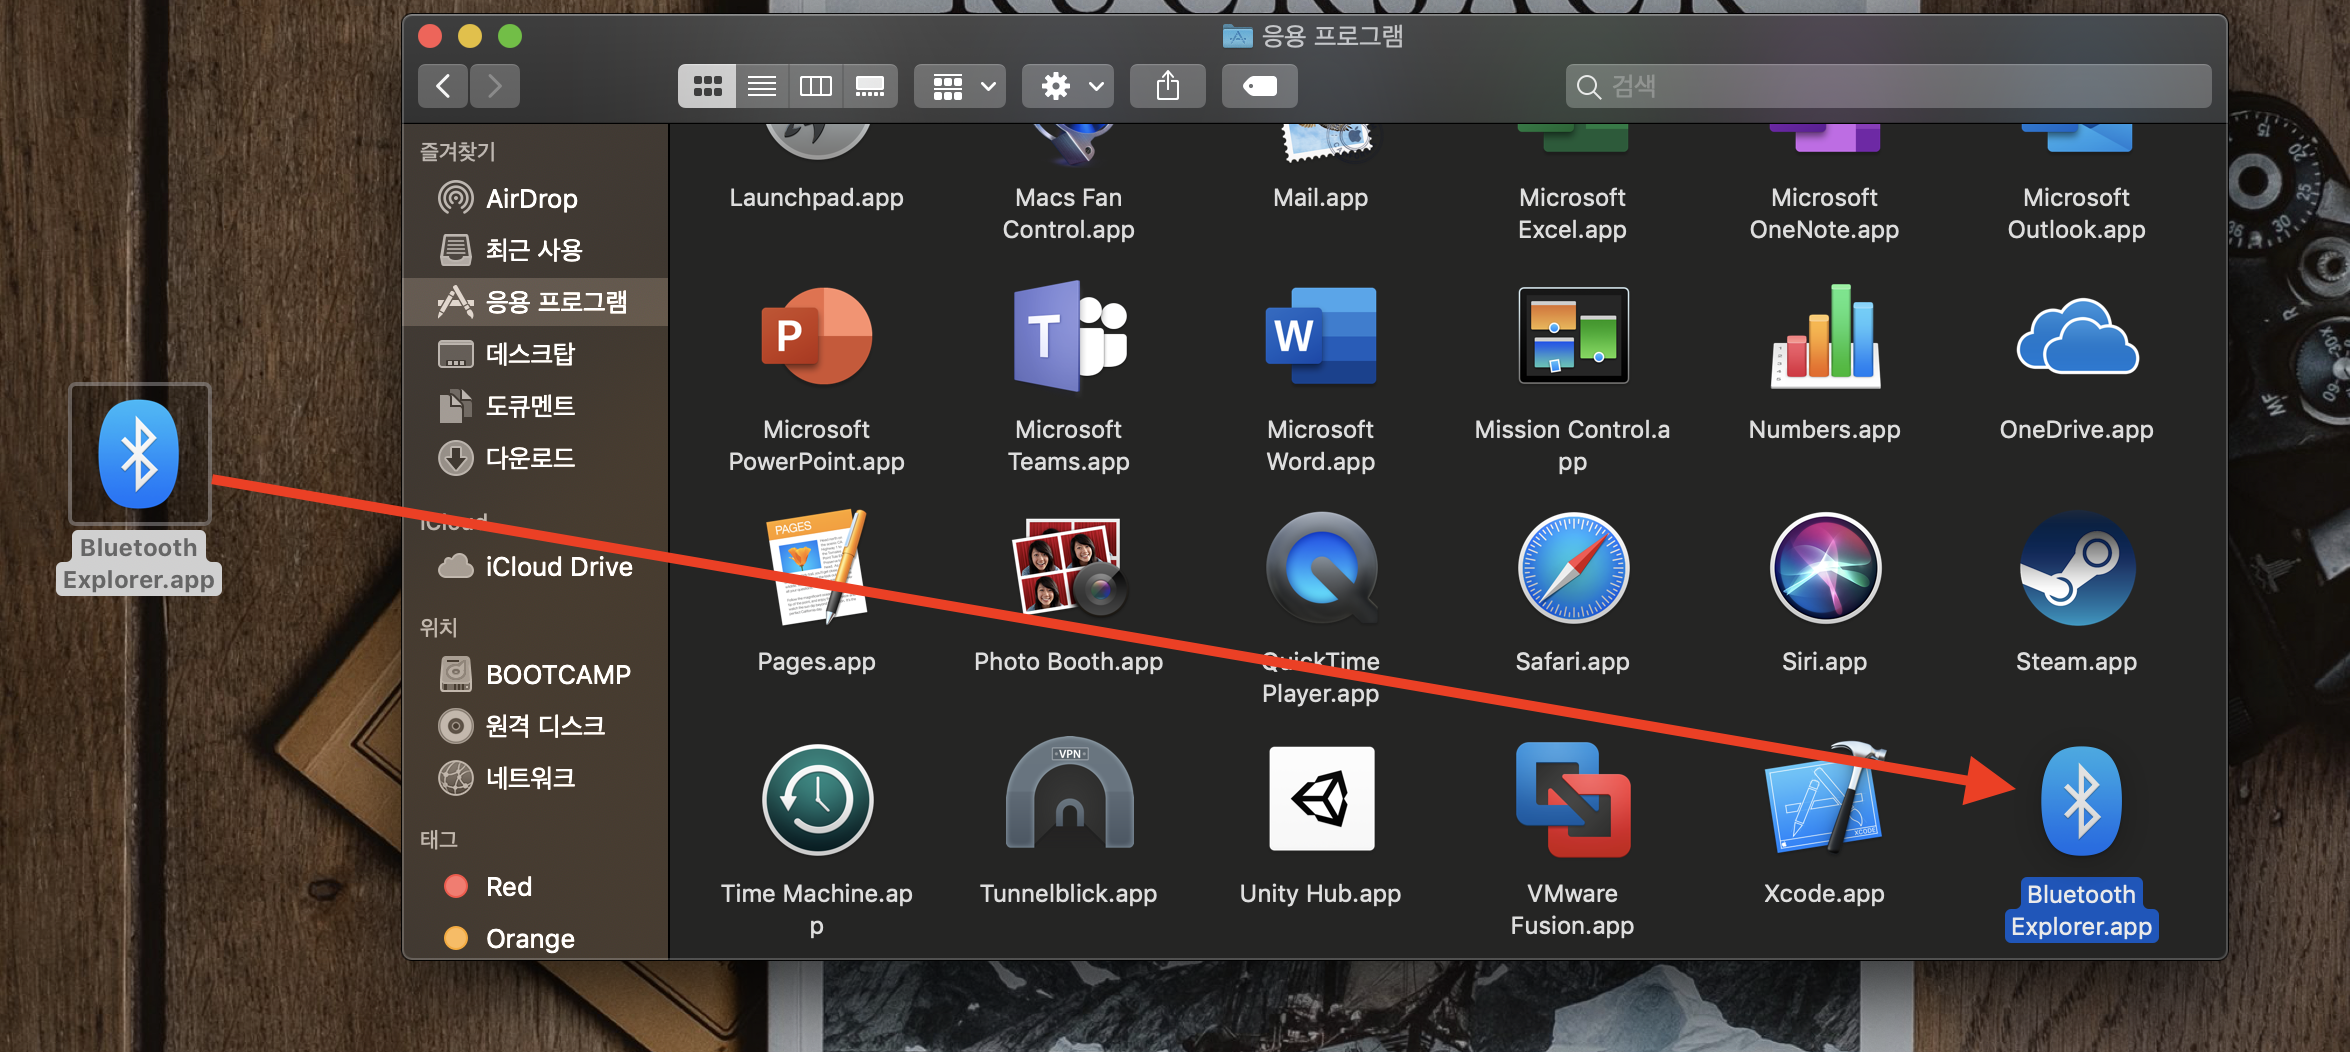
Task: Select the Numbers.app icon
Action: click(x=1825, y=336)
